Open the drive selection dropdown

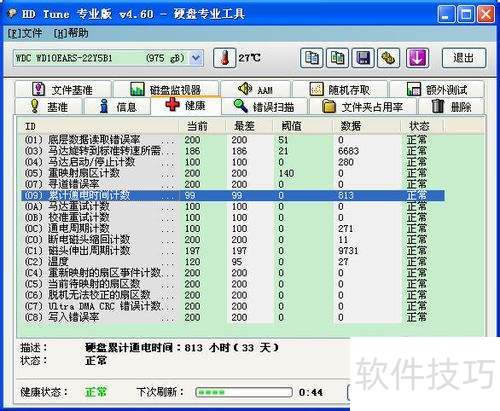(x=196, y=58)
